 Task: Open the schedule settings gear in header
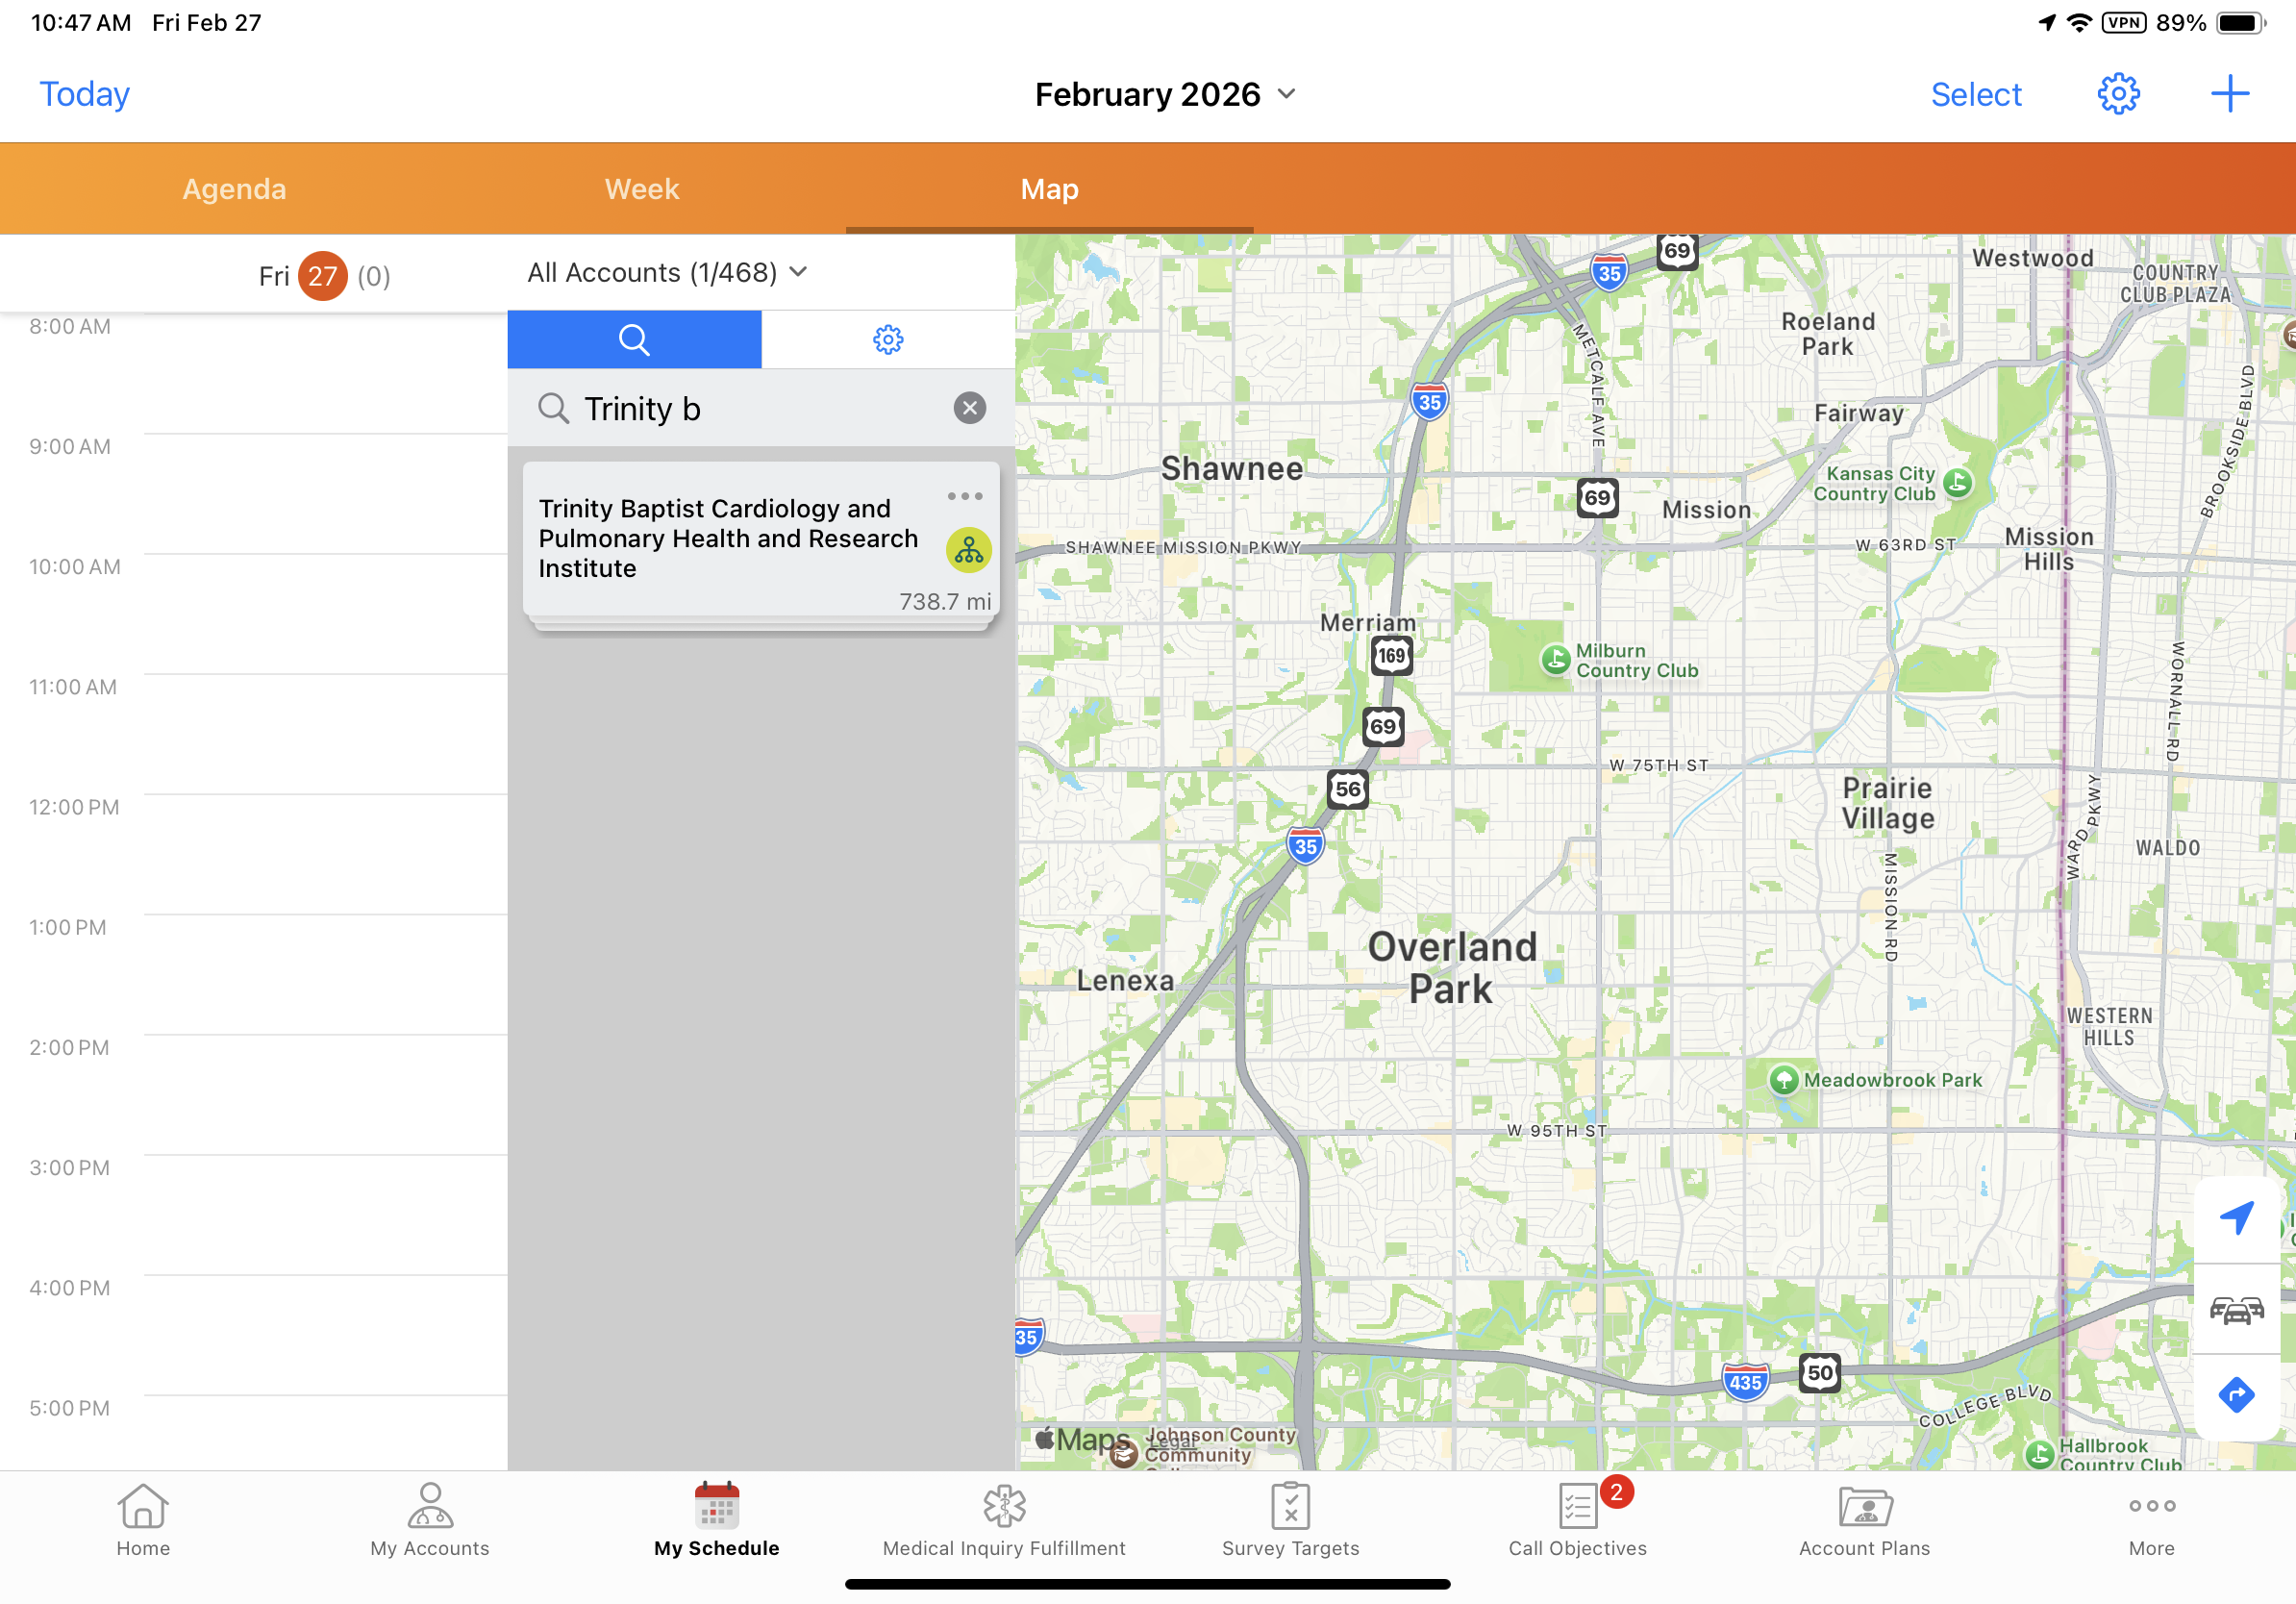(2117, 94)
